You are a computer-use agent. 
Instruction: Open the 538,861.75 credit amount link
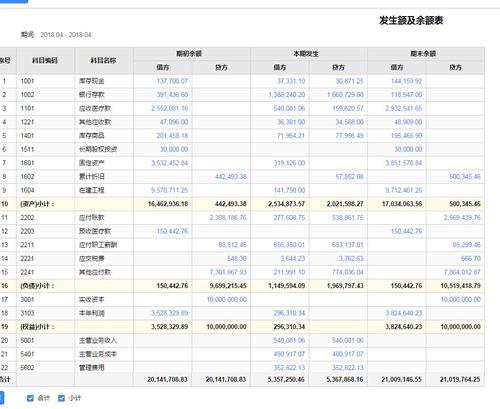pos(348,218)
